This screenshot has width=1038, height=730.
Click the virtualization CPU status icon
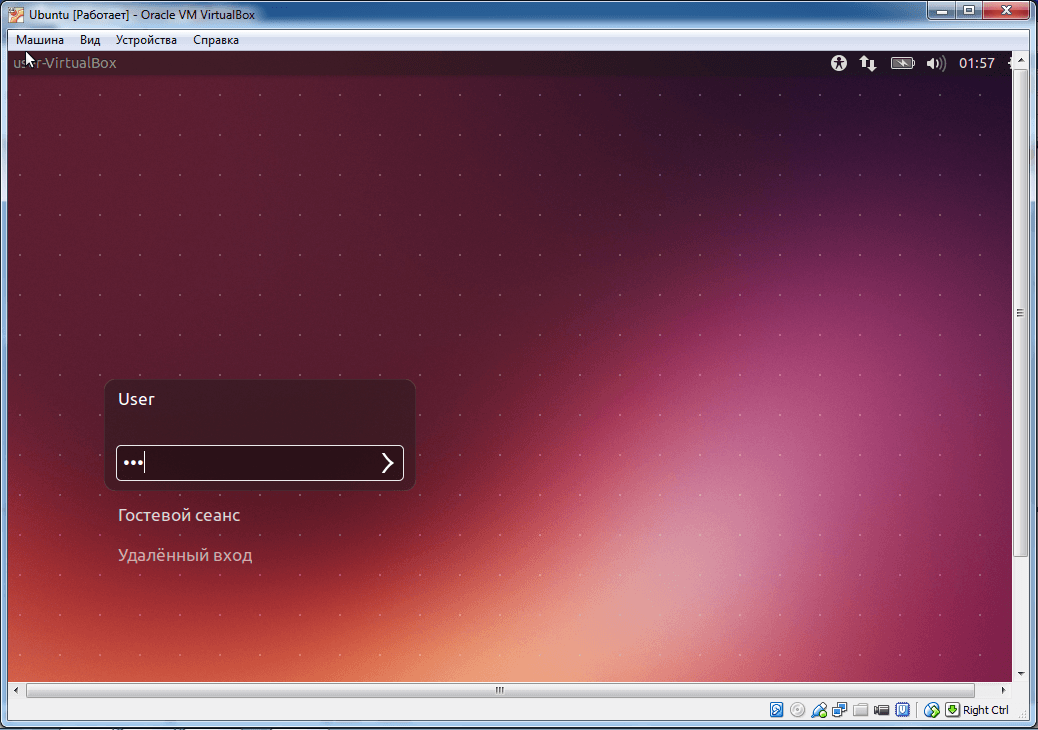coord(902,710)
